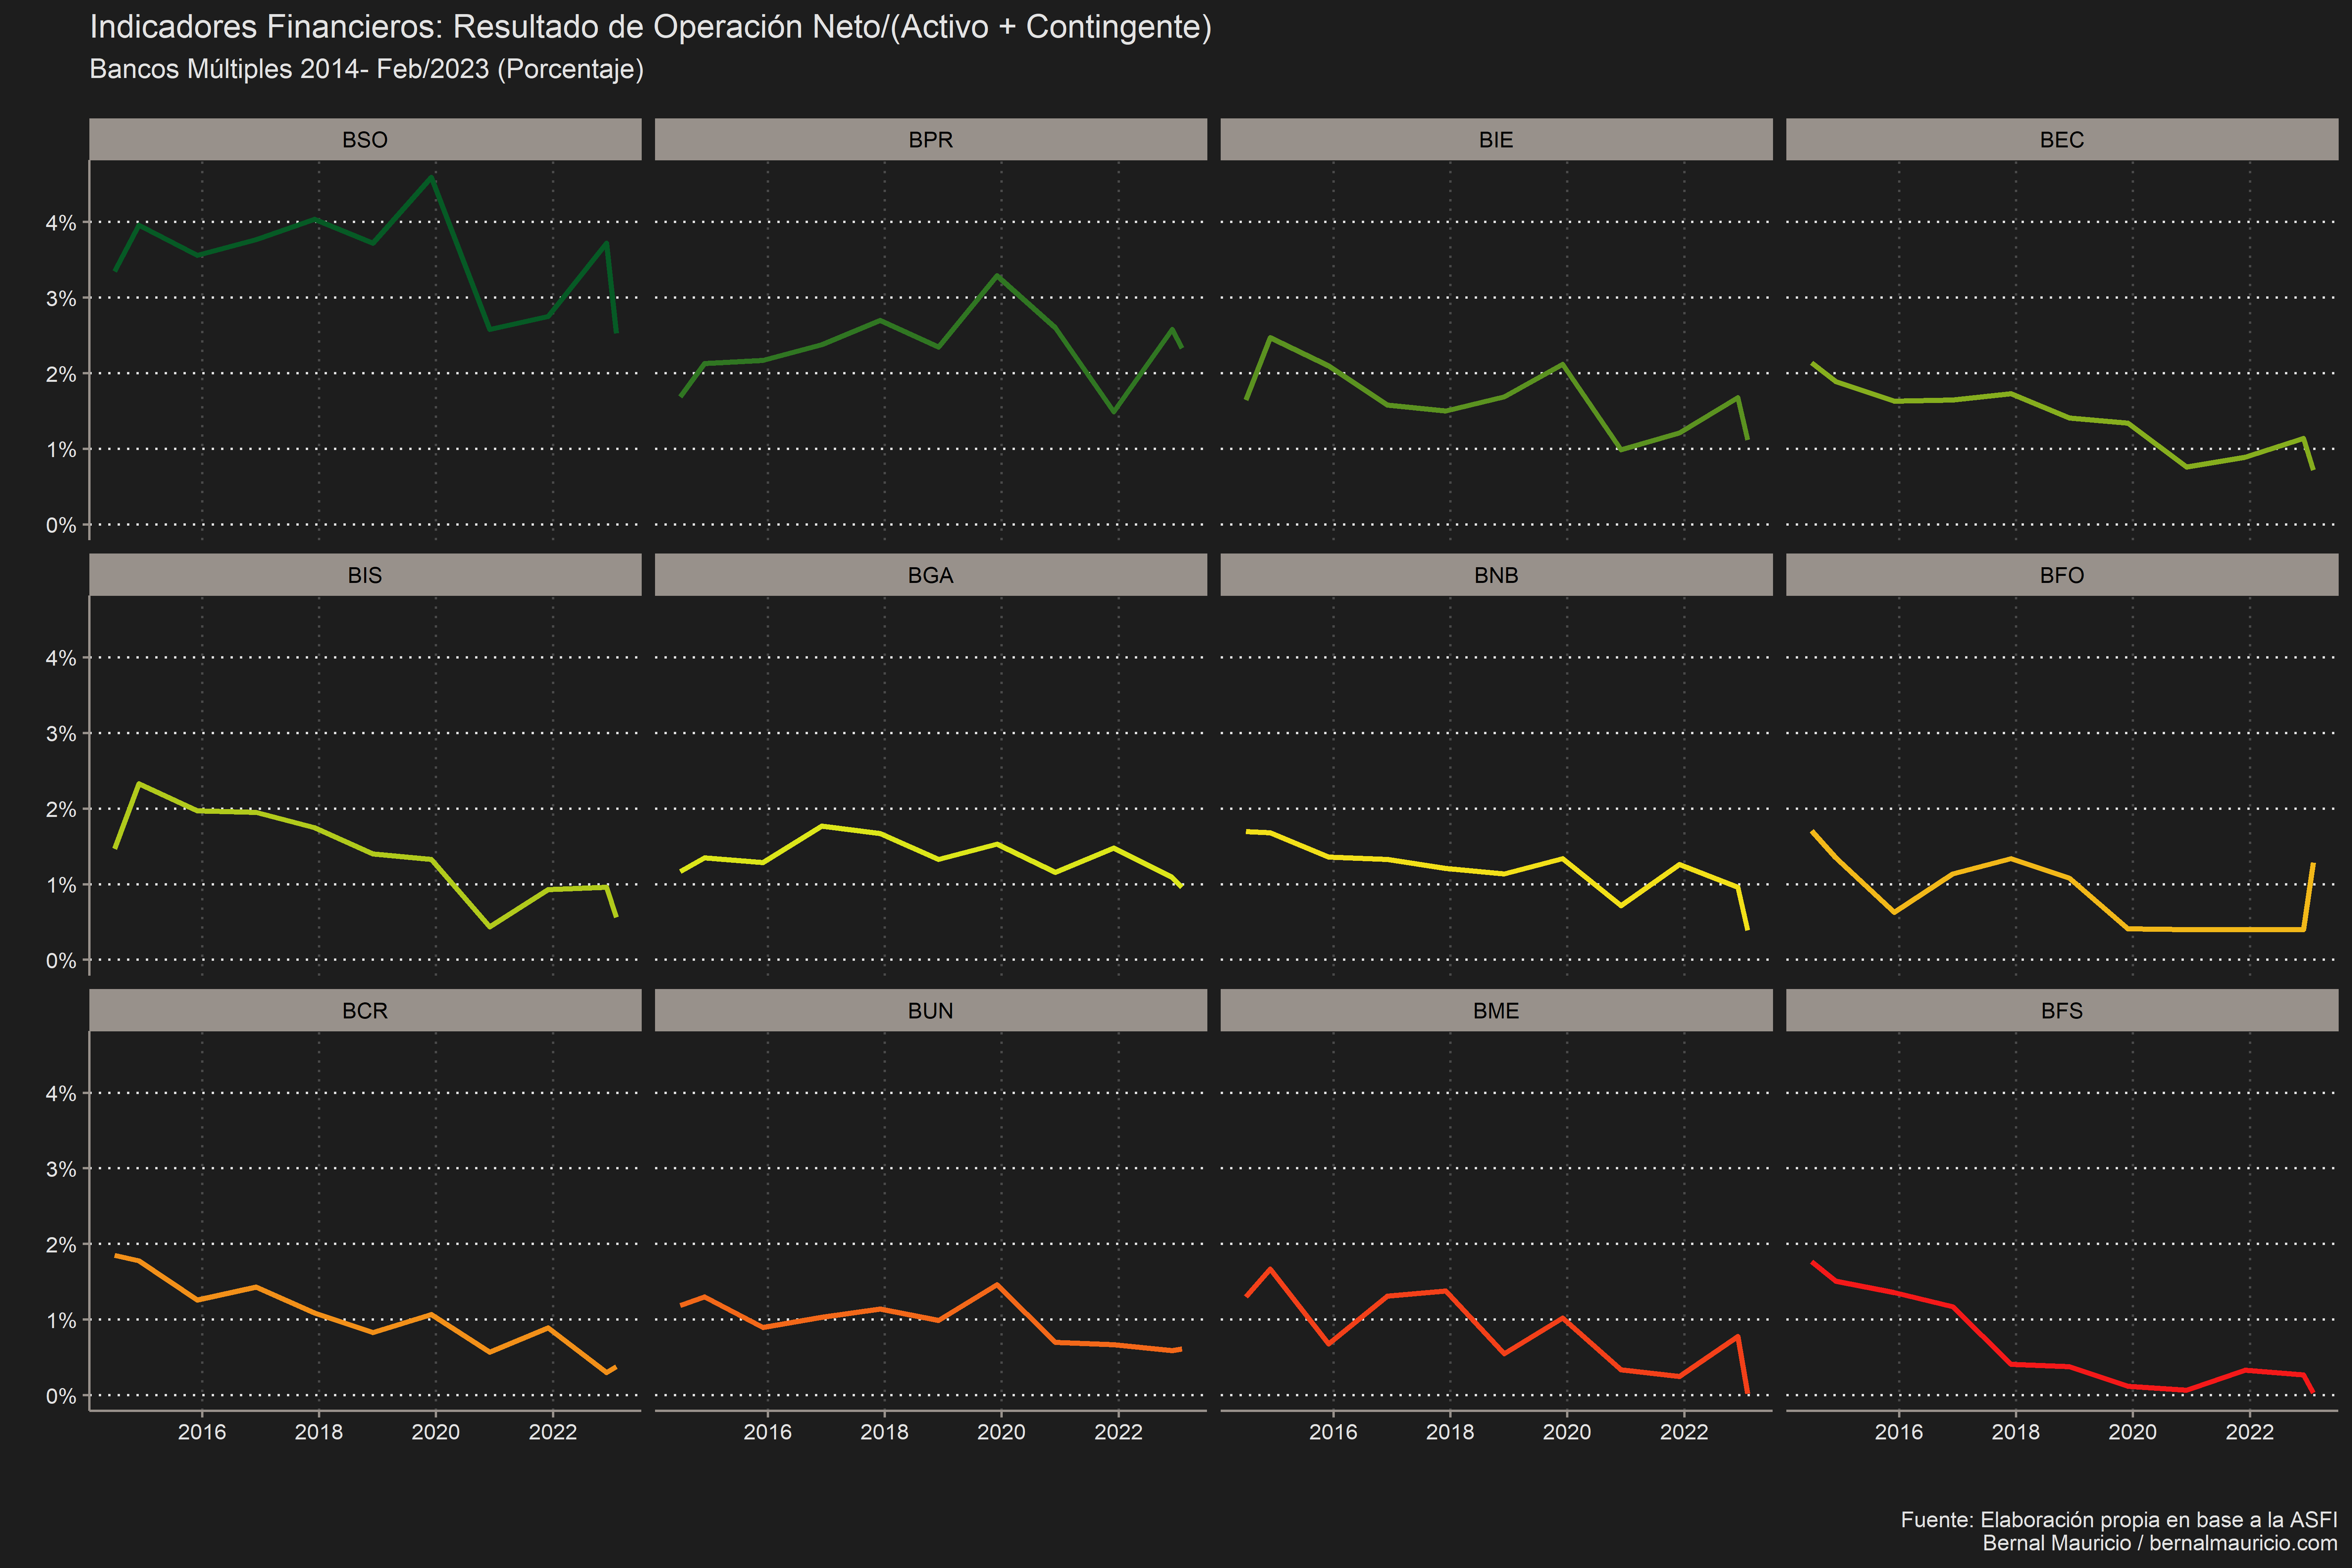2352x1568 pixels.
Task: Click the 2016 x-axis label under BME
Action: [x=1333, y=1432]
